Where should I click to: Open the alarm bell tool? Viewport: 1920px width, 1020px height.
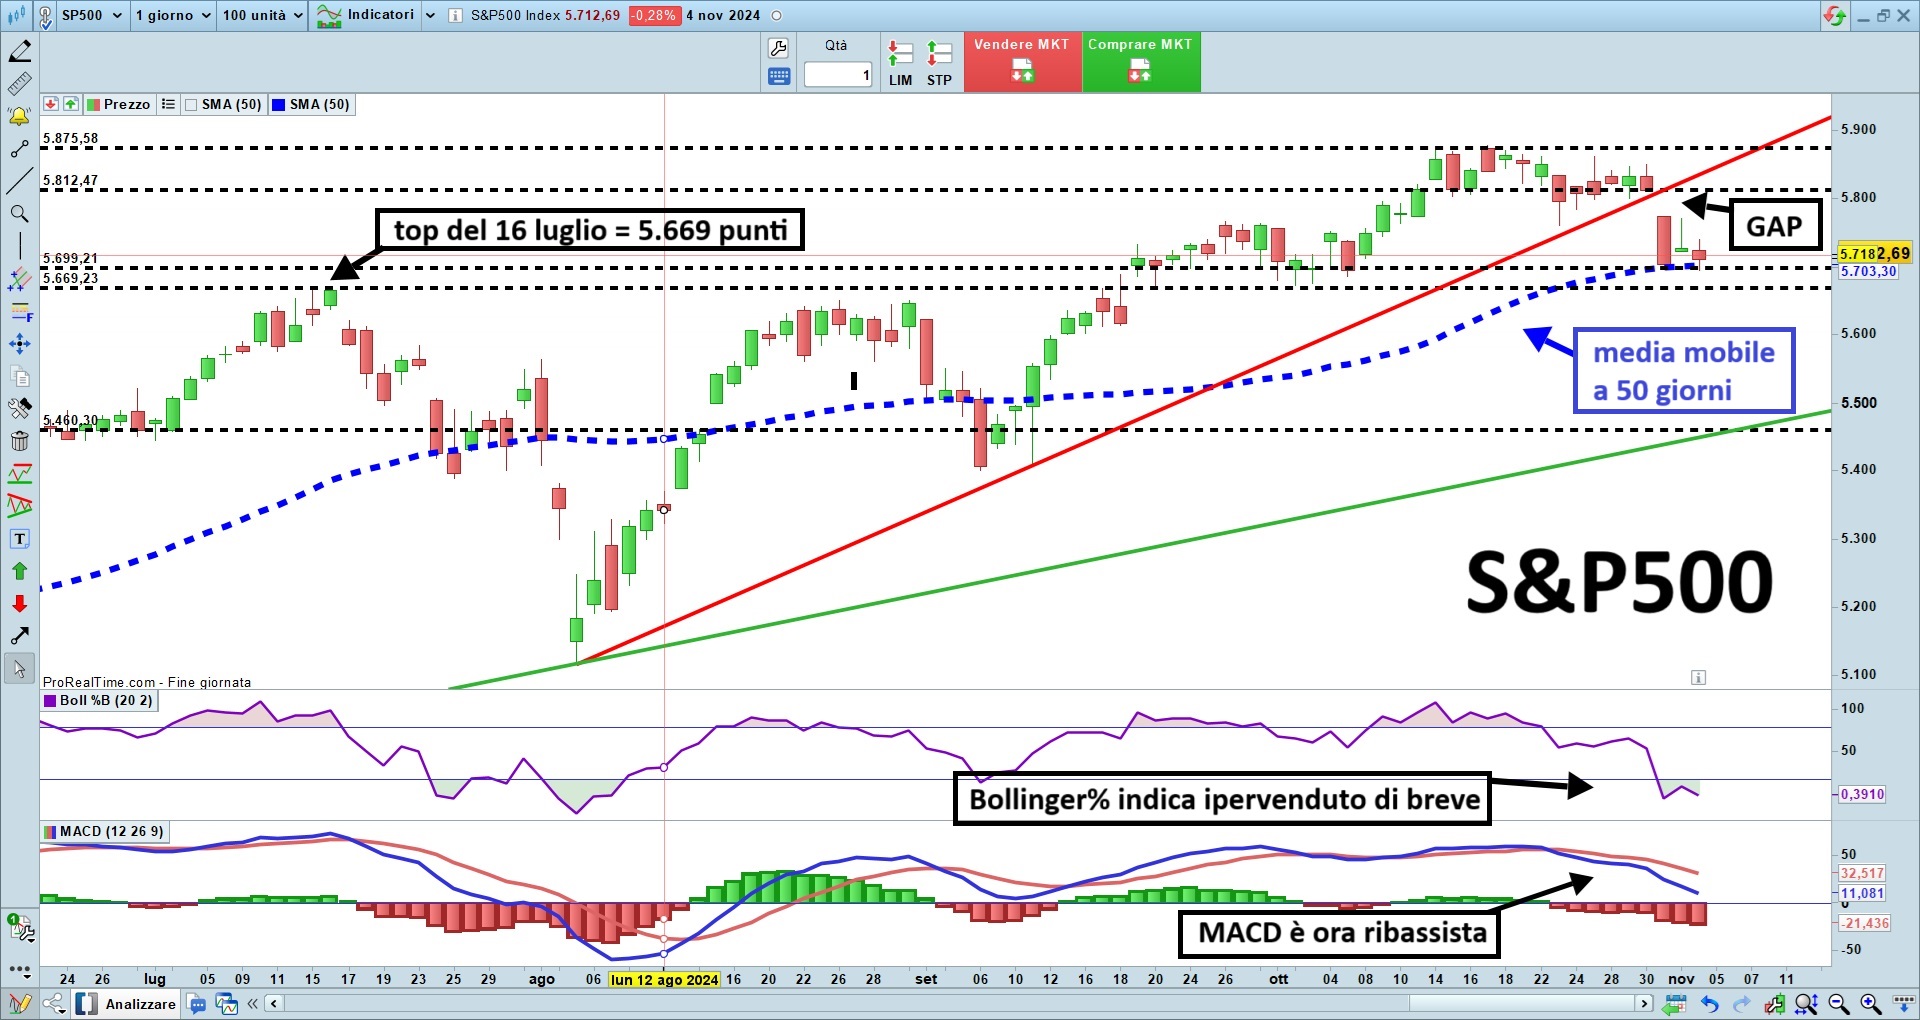(19, 117)
